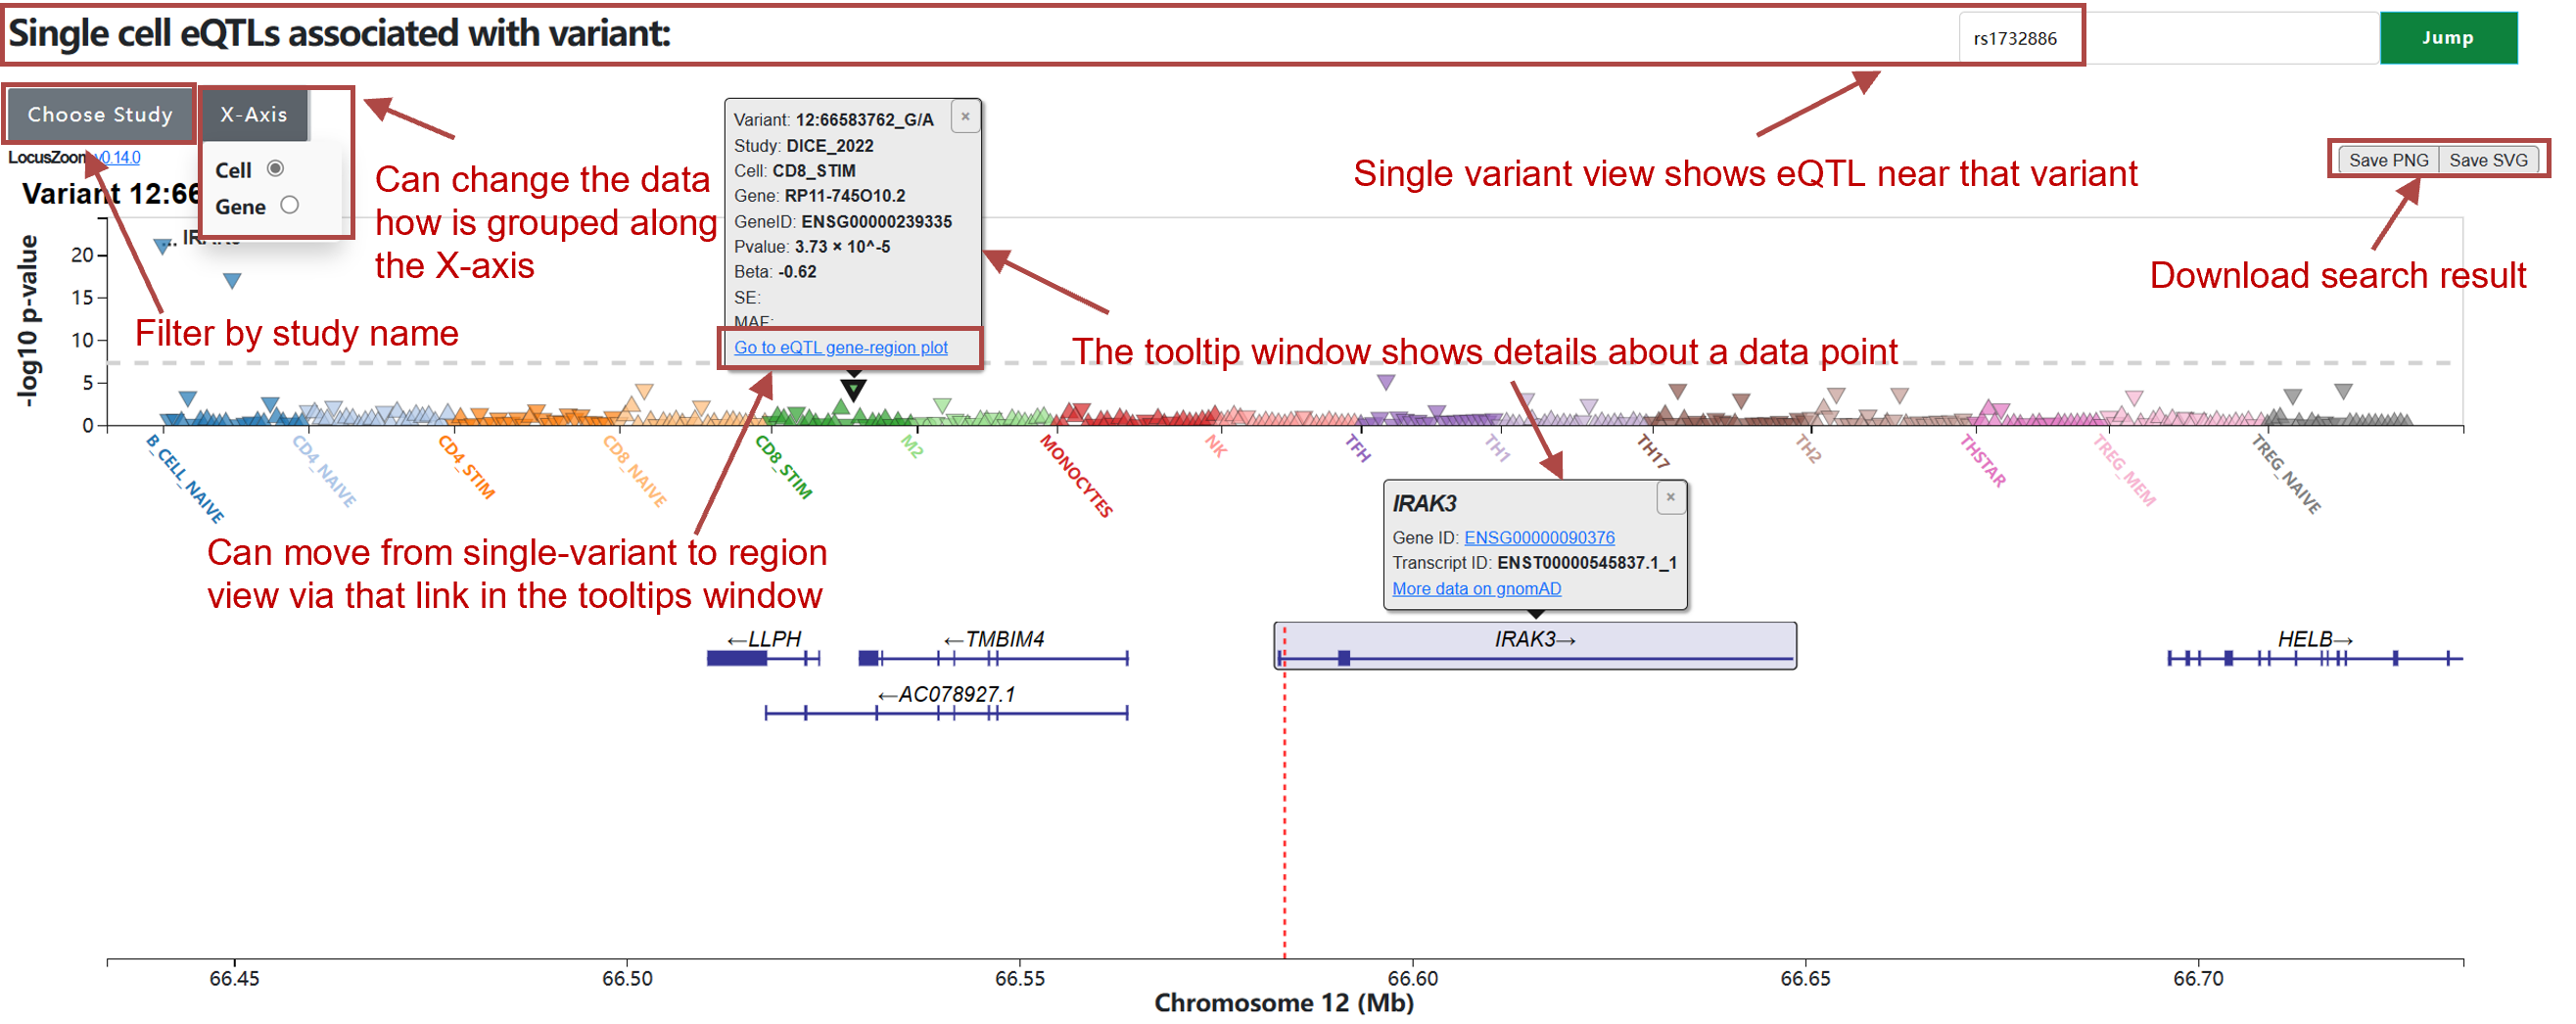Open the ENSG00000090376 gene ID link
Image resolution: width=2576 pixels, height=1024 pixels.
(1538, 537)
